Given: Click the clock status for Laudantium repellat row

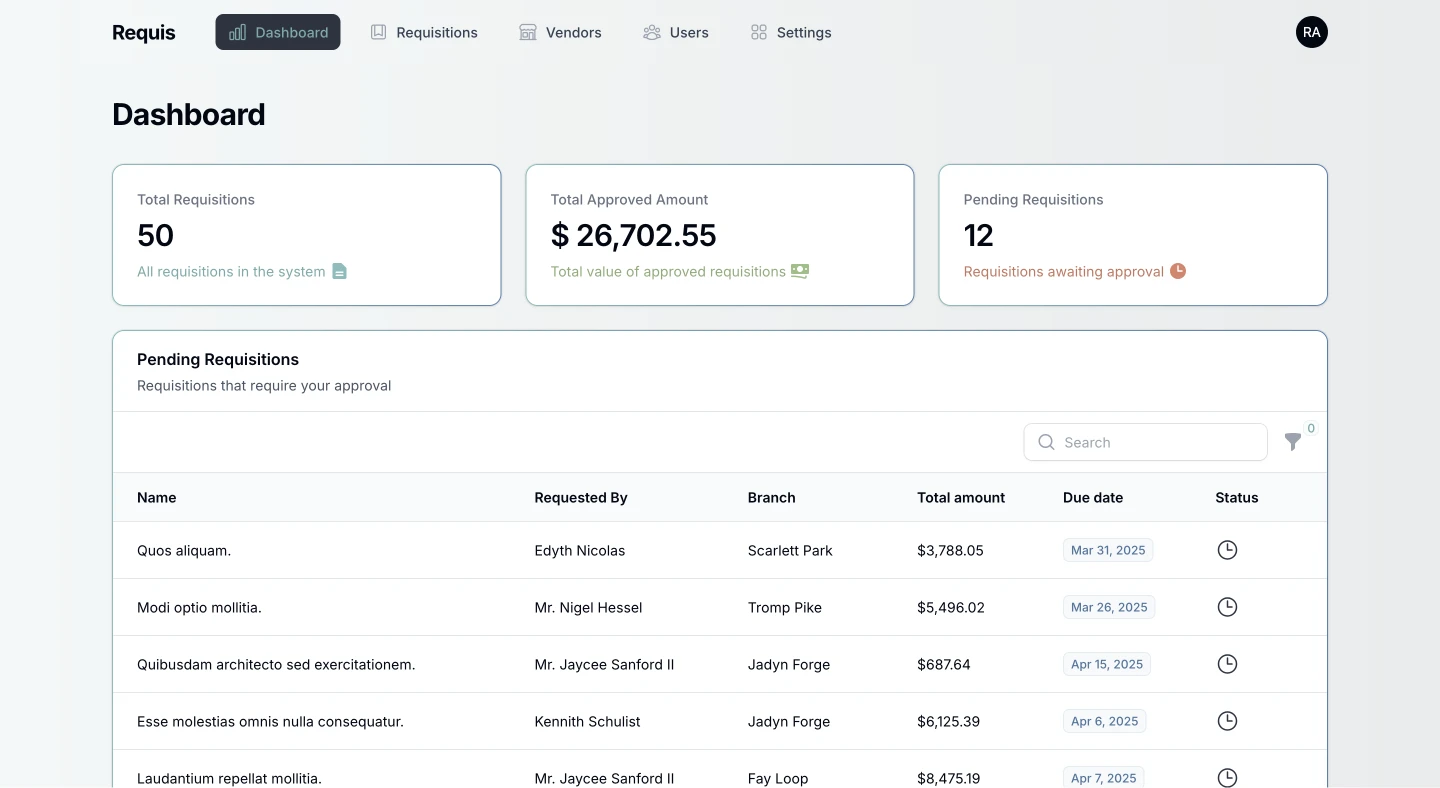Looking at the screenshot, I should click(x=1227, y=778).
